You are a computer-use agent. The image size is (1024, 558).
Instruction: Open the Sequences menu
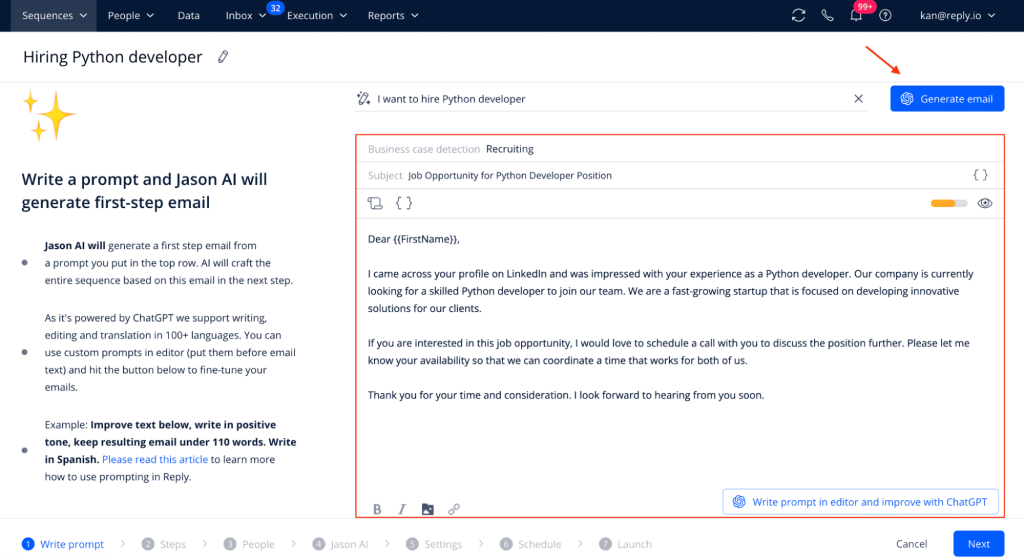(x=54, y=15)
